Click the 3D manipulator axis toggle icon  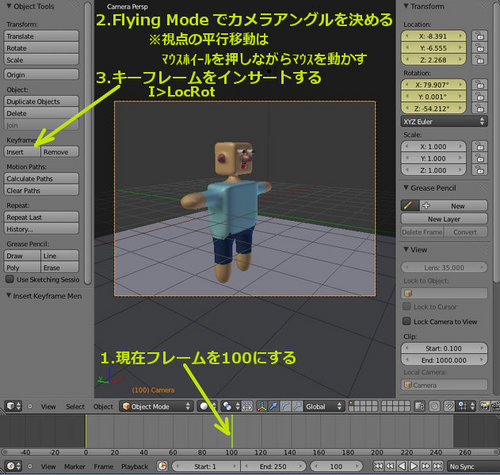(262, 406)
